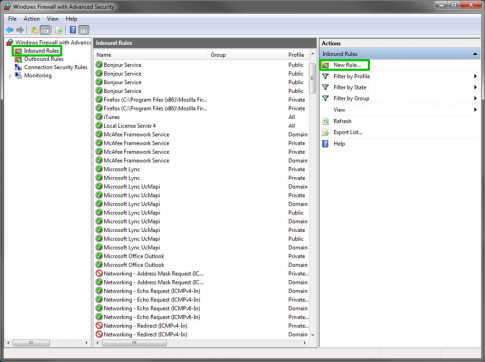Click the View action in the Actions pane

coord(339,110)
